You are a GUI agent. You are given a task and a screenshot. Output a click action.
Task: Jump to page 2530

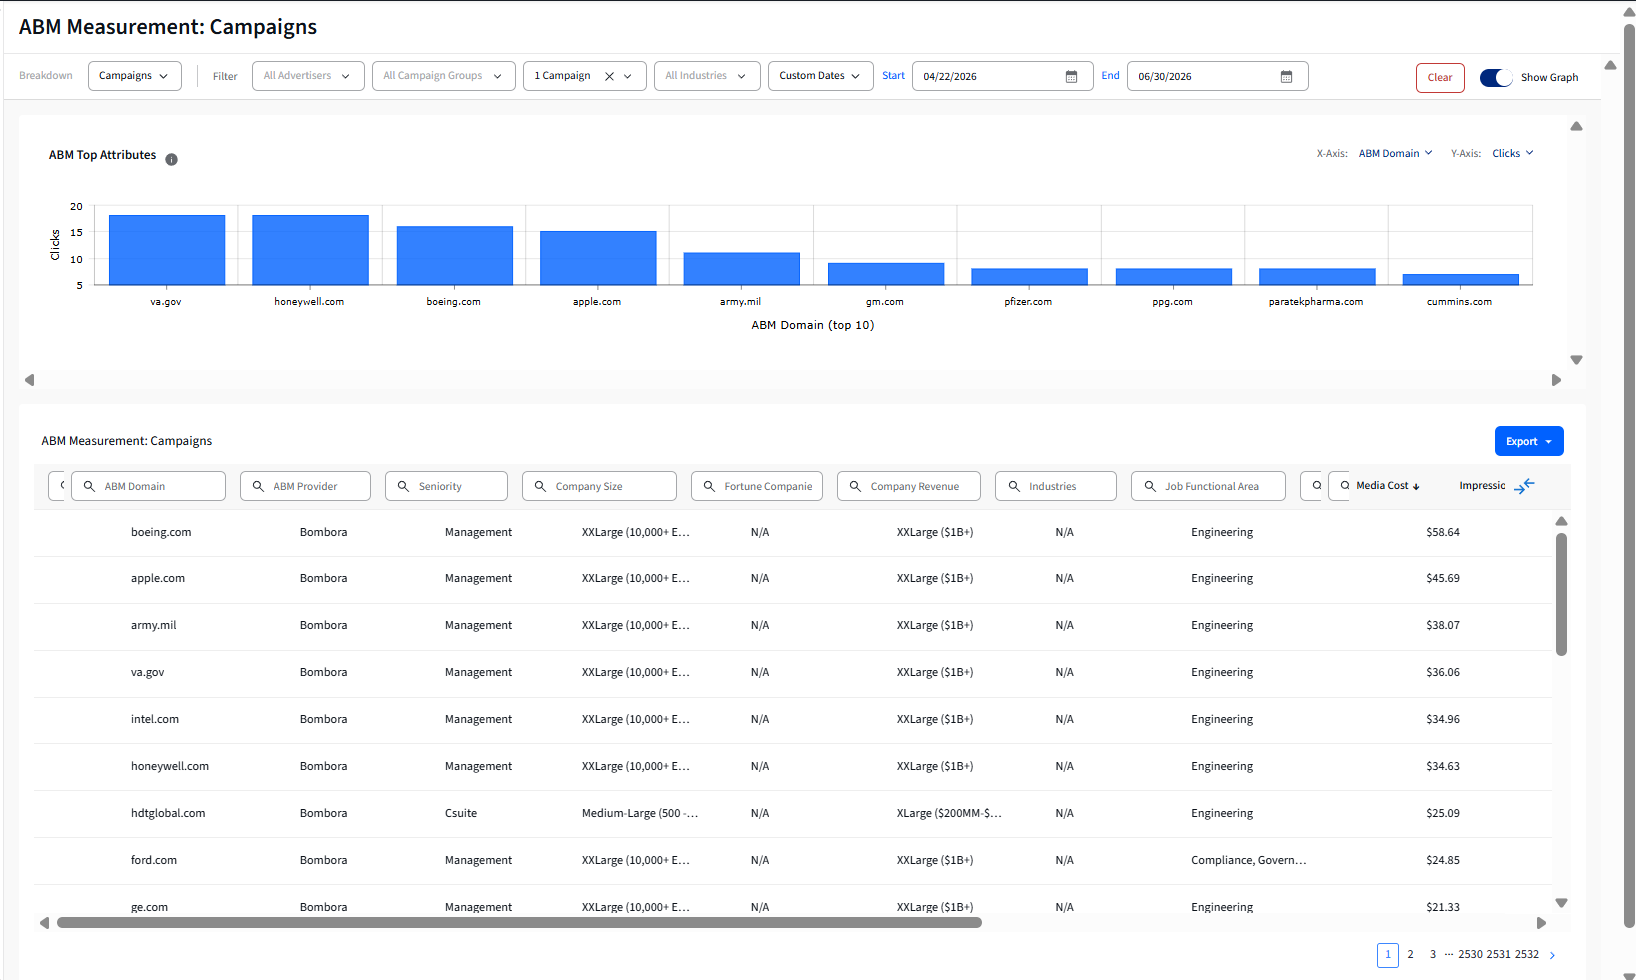(1471, 955)
